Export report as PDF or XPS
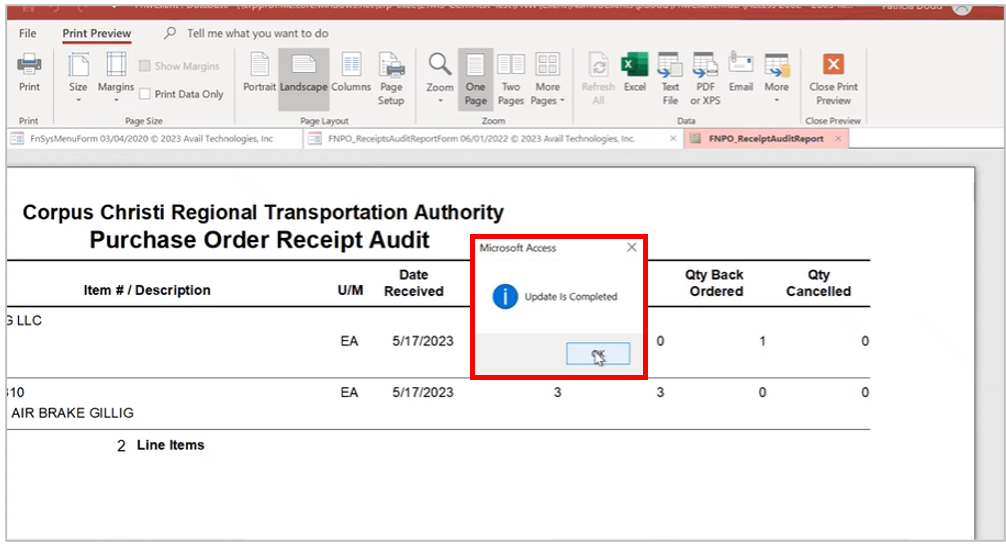 [x=704, y=79]
